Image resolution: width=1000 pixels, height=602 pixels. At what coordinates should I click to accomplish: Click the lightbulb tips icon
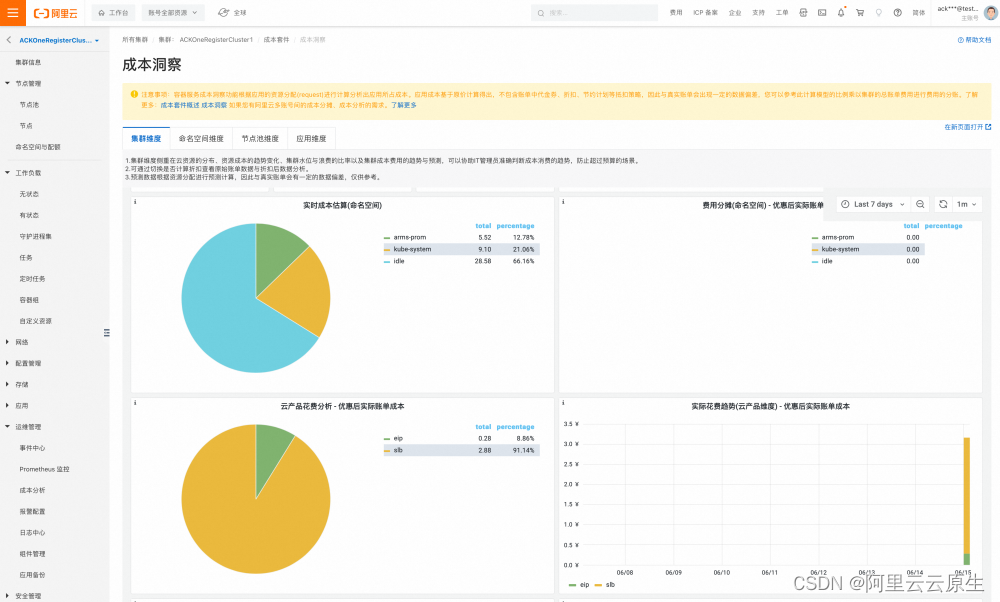coord(879,13)
